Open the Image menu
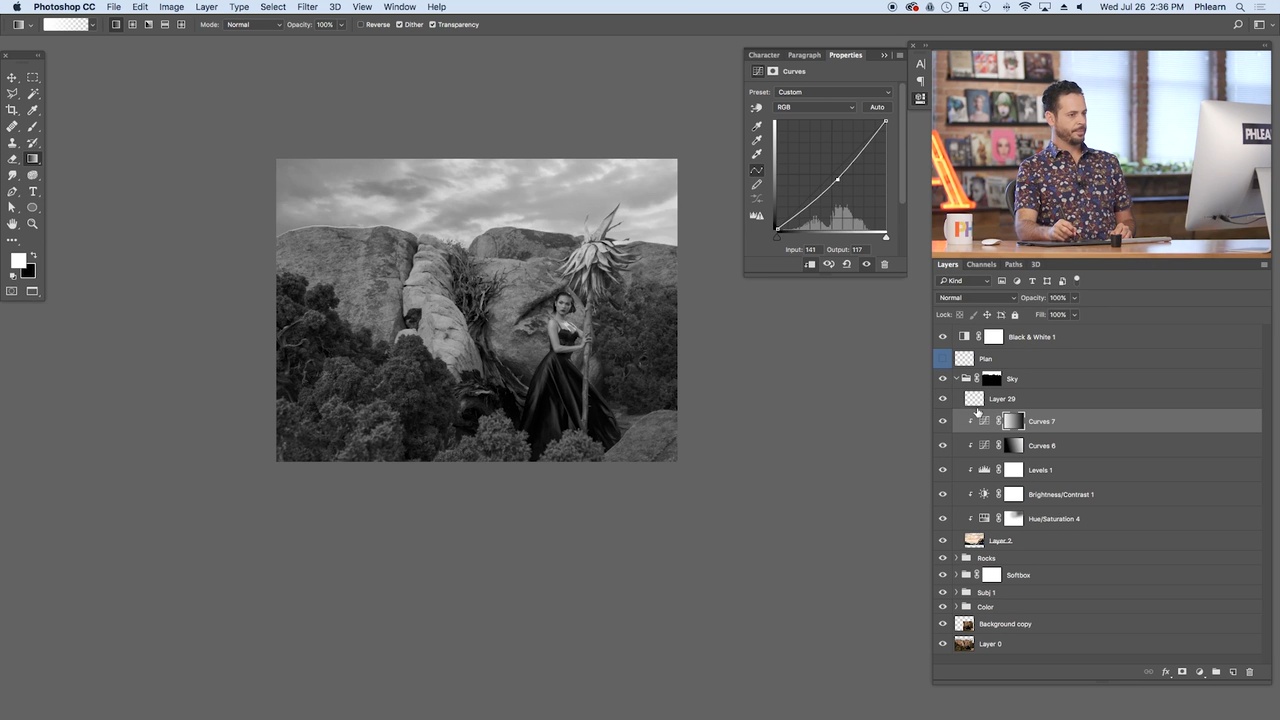Image resolution: width=1280 pixels, height=720 pixels. pos(171,7)
